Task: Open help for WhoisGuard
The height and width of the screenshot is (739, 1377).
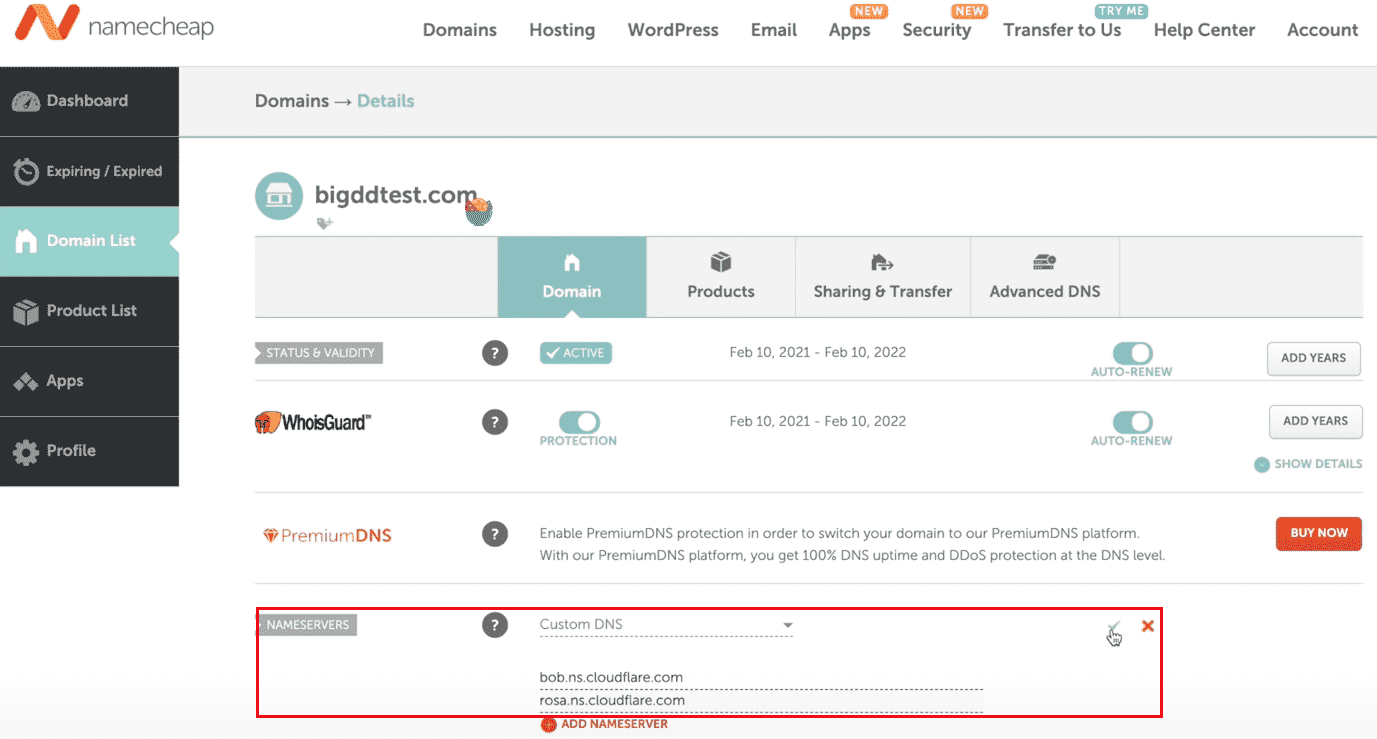Action: tap(495, 422)
